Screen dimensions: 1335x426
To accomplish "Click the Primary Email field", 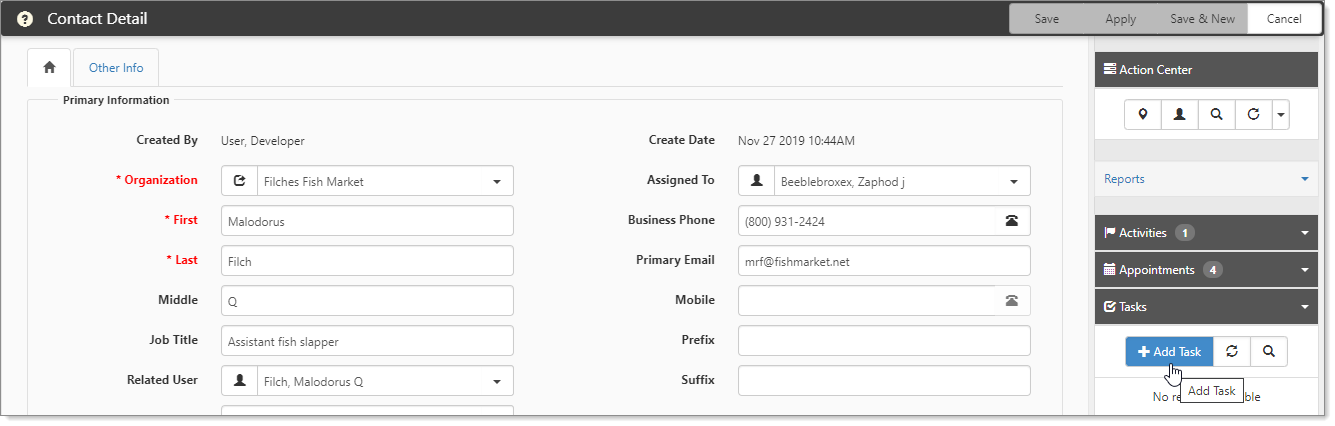I will 884,261.
